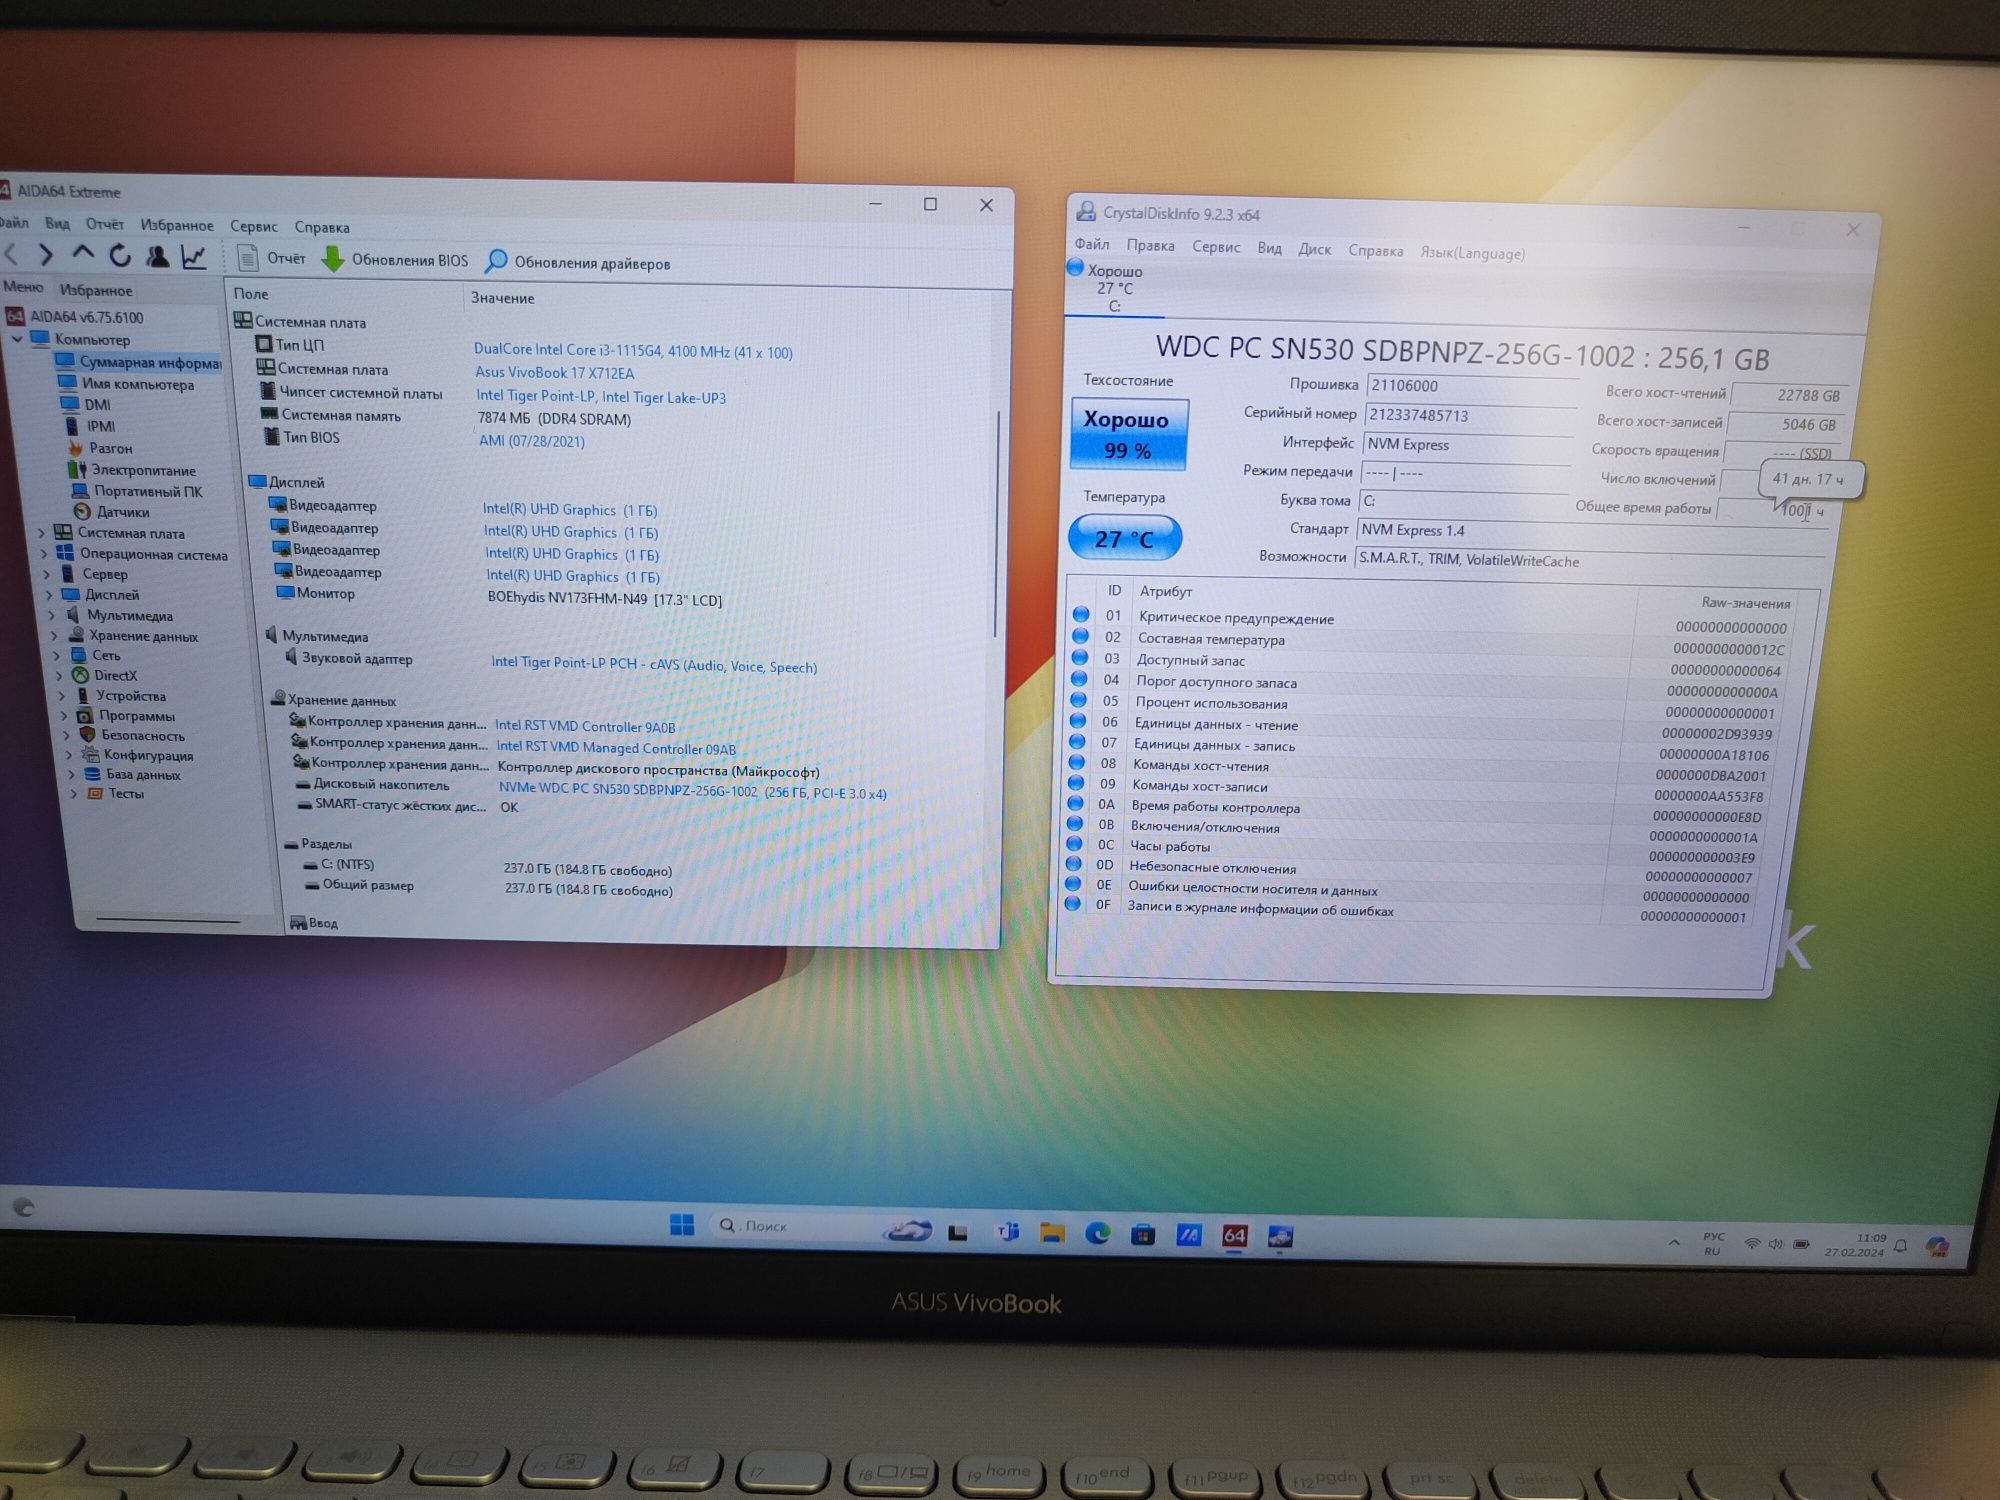Image resolution: width=2000 pixels, height=1500 pixels.
Task: Open Microsoft Store from taskbar
Action: coord(1143,1235)
